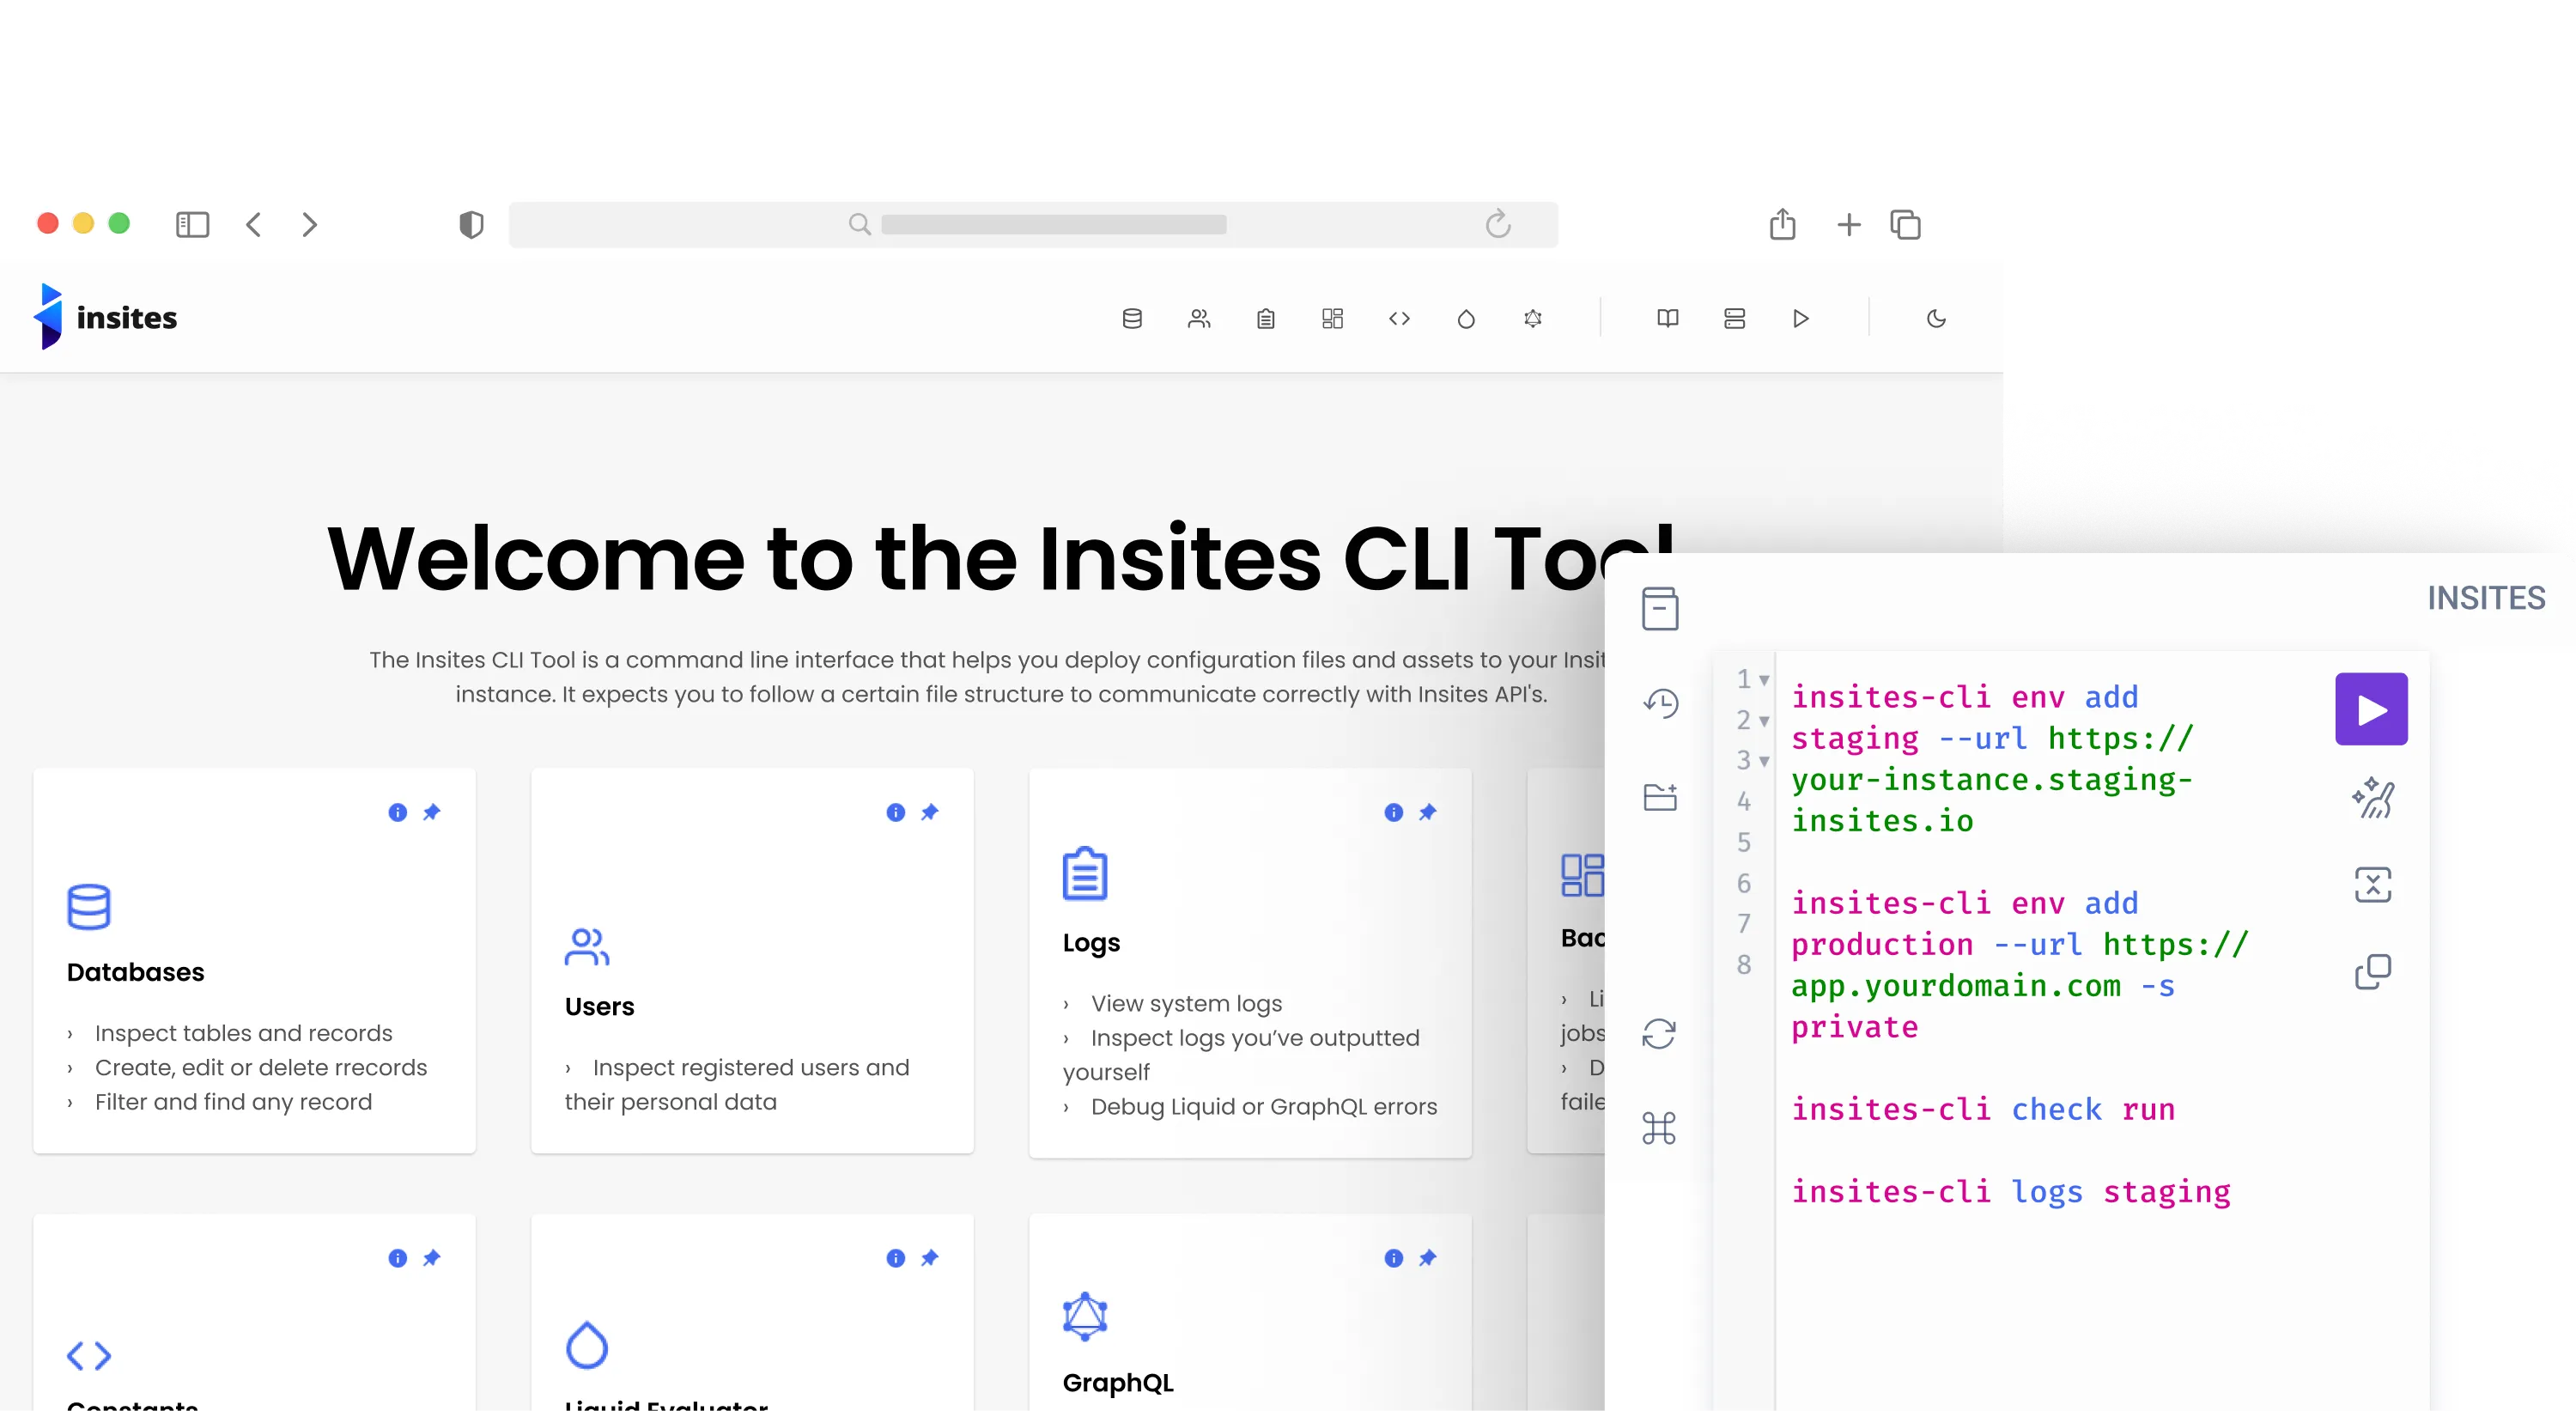Screen dimensions: 2576x1411
Task: Open the Databases icon in header navigation
Action: click(x=1132, y=318)
